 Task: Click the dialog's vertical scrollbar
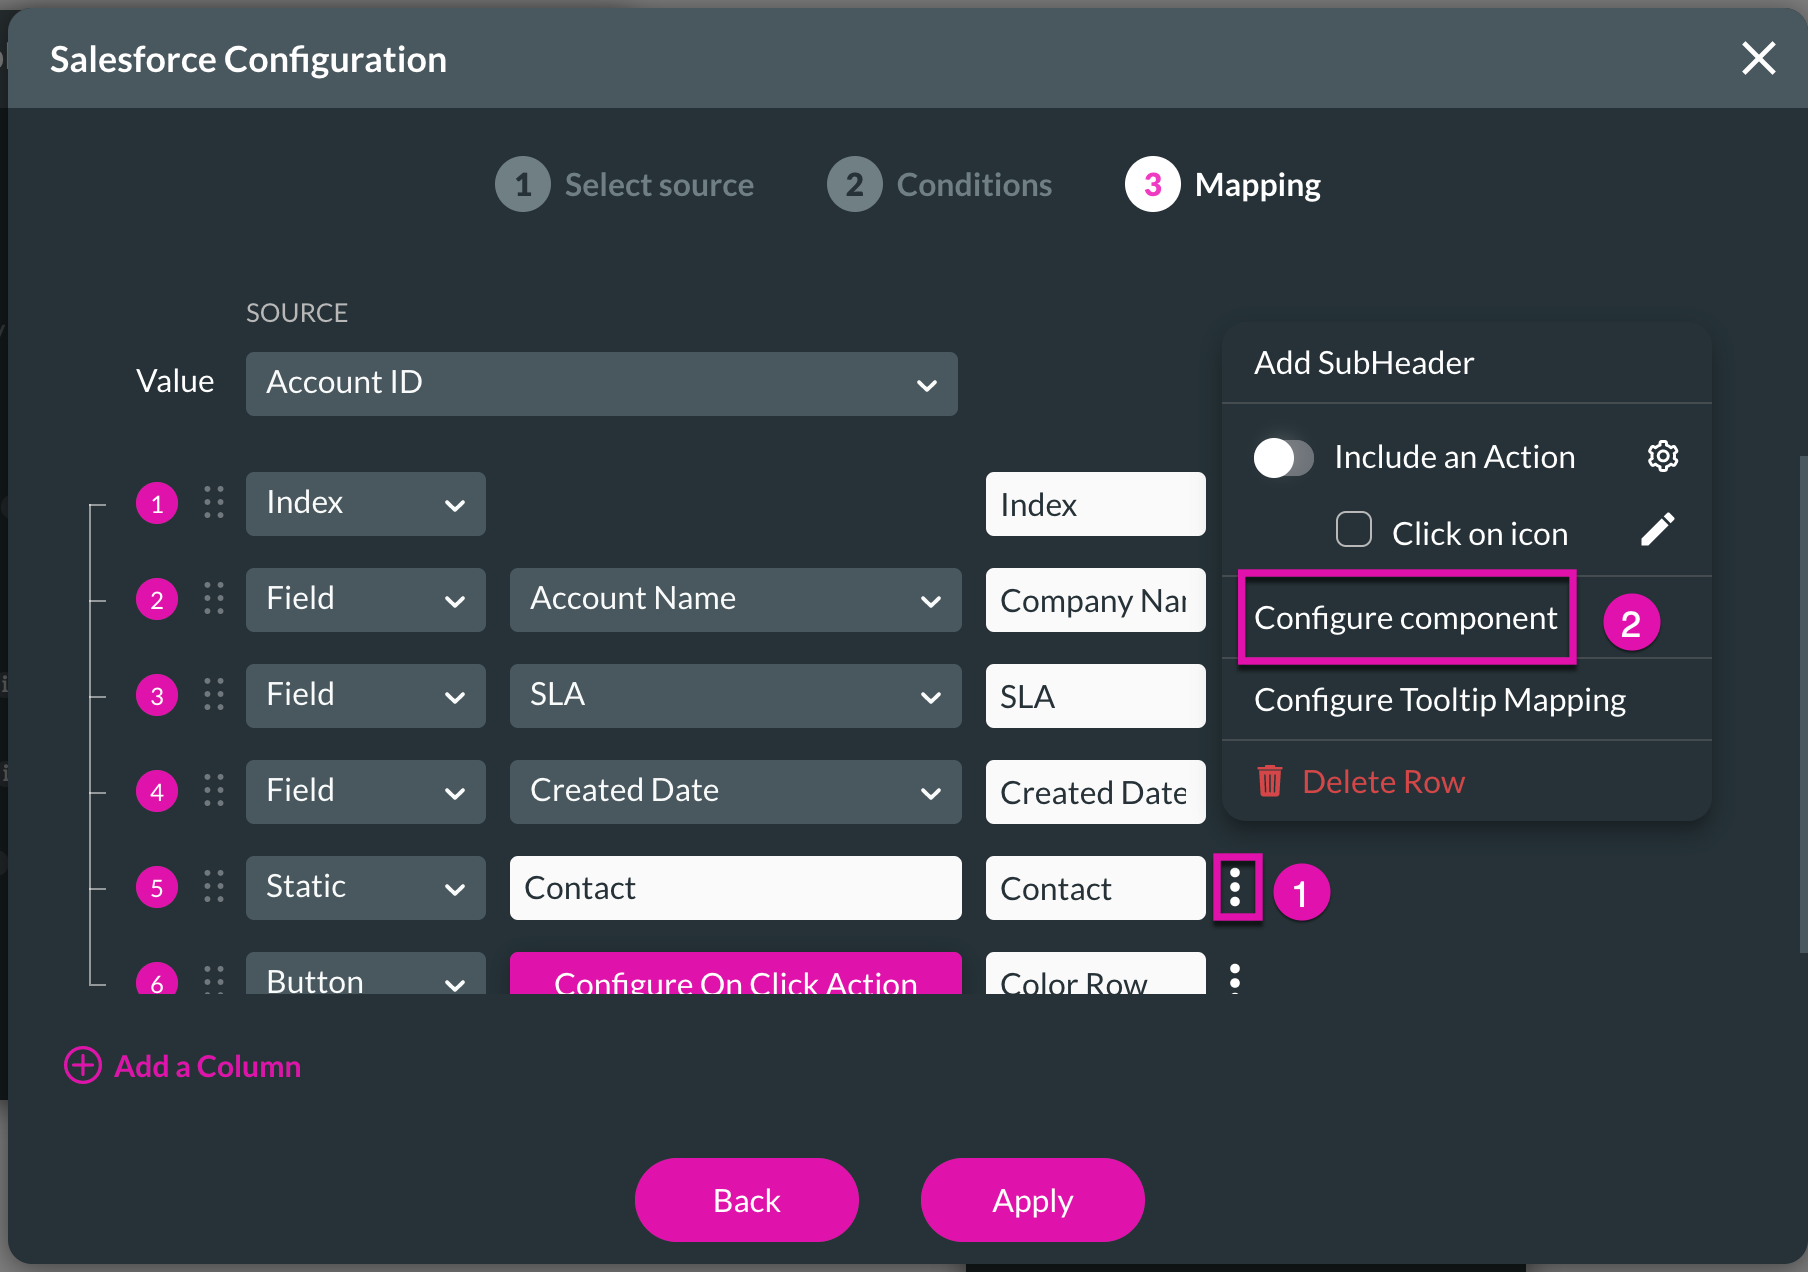pyautogui.click(x=1802, y=705)
